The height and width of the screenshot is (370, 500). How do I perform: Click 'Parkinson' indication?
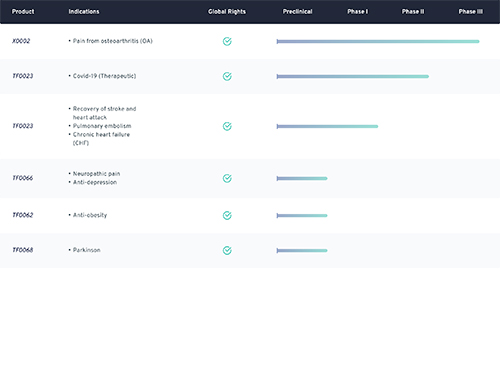coord(87,250)
